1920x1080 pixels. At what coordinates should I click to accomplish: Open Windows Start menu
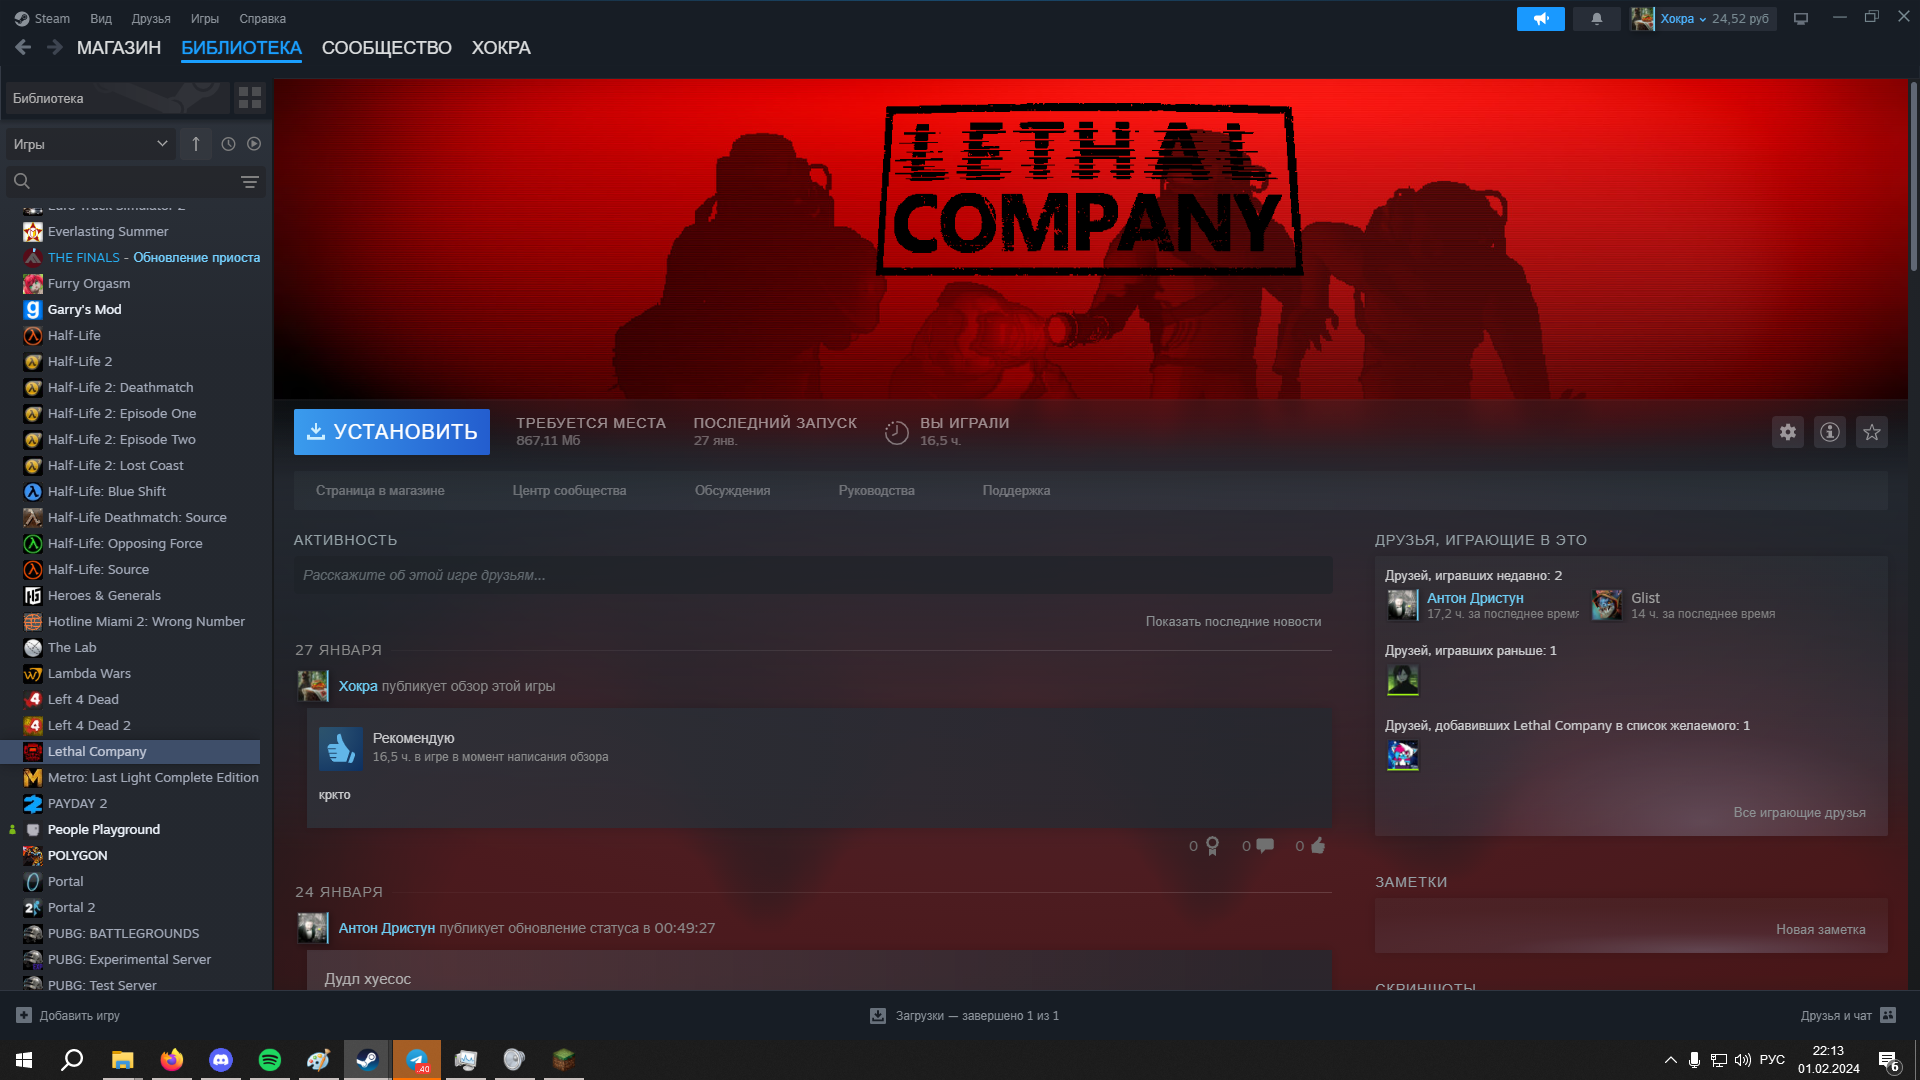[24, 1060]
